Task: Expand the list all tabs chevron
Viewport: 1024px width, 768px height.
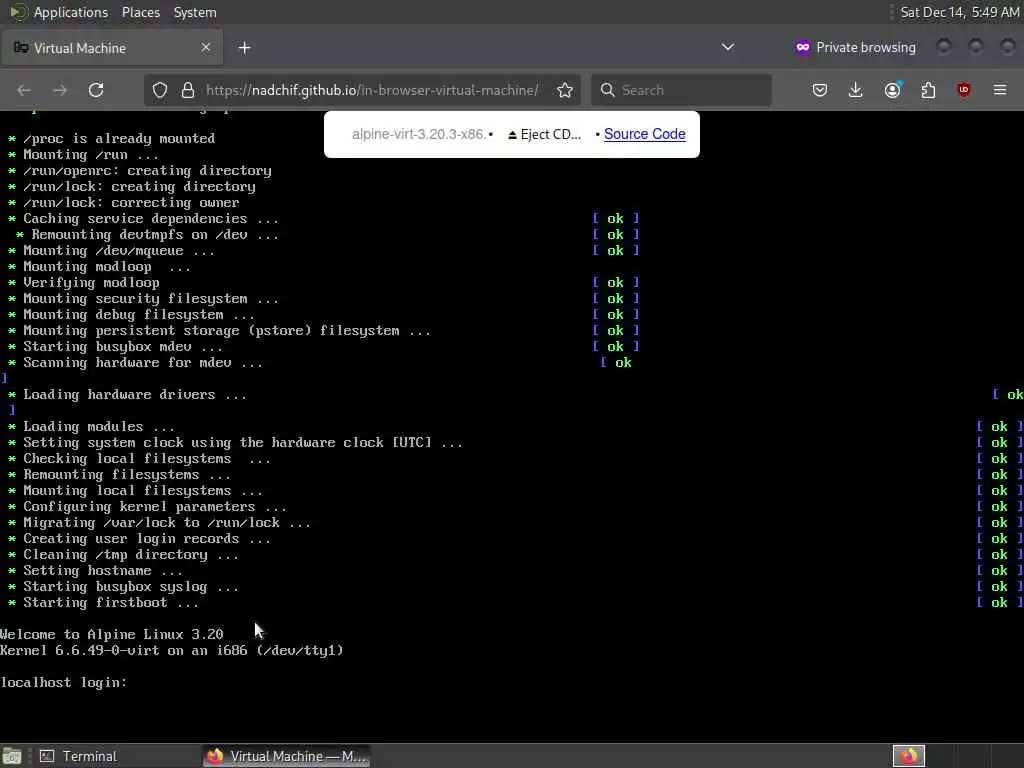Action: coord(728,47)
